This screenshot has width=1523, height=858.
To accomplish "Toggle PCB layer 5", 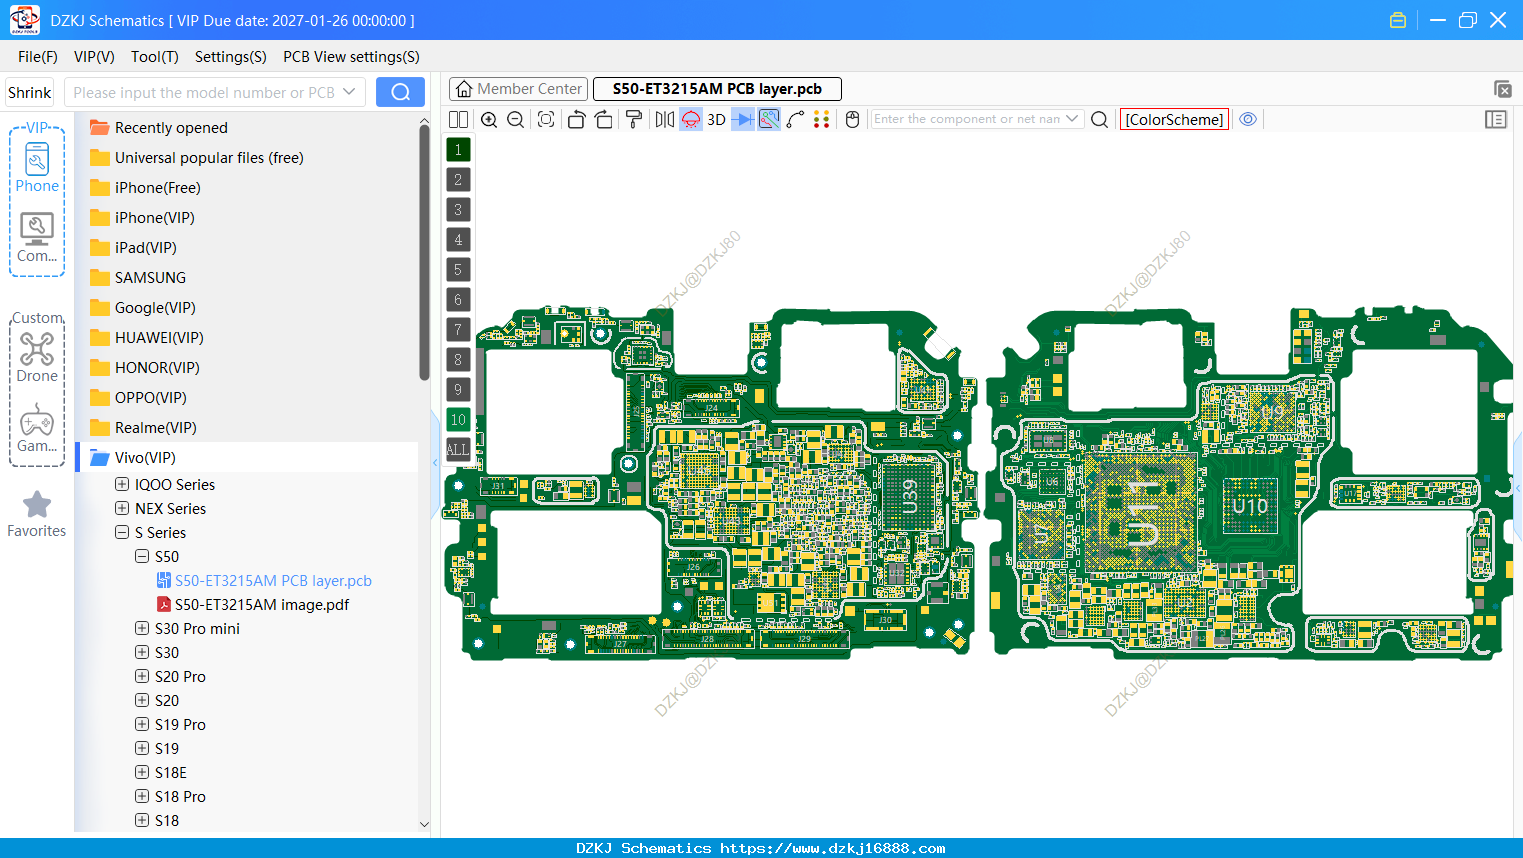I will tap(458, 269).
